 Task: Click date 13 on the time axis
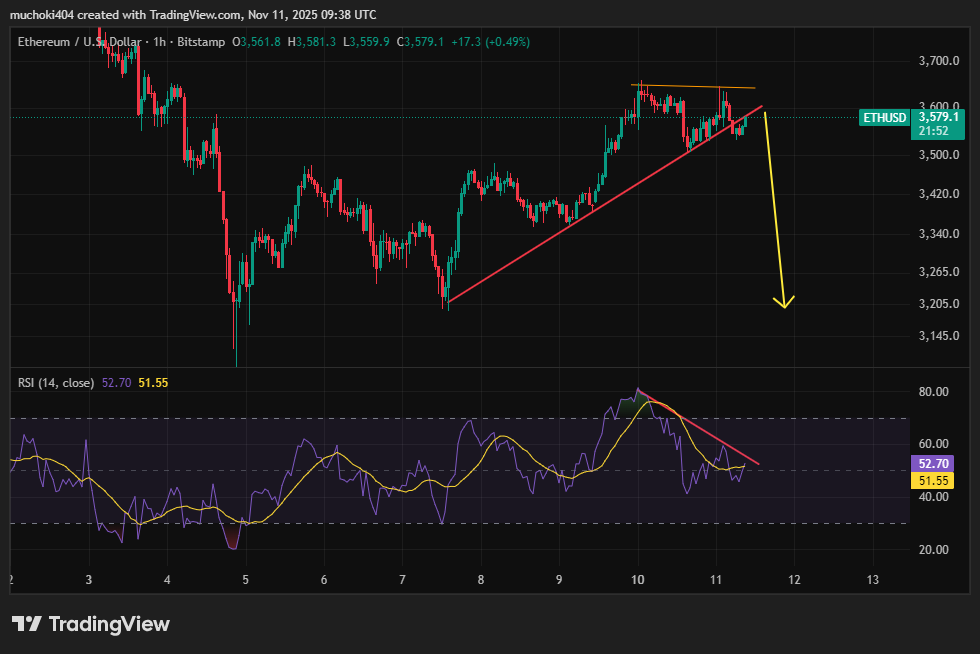872,580
